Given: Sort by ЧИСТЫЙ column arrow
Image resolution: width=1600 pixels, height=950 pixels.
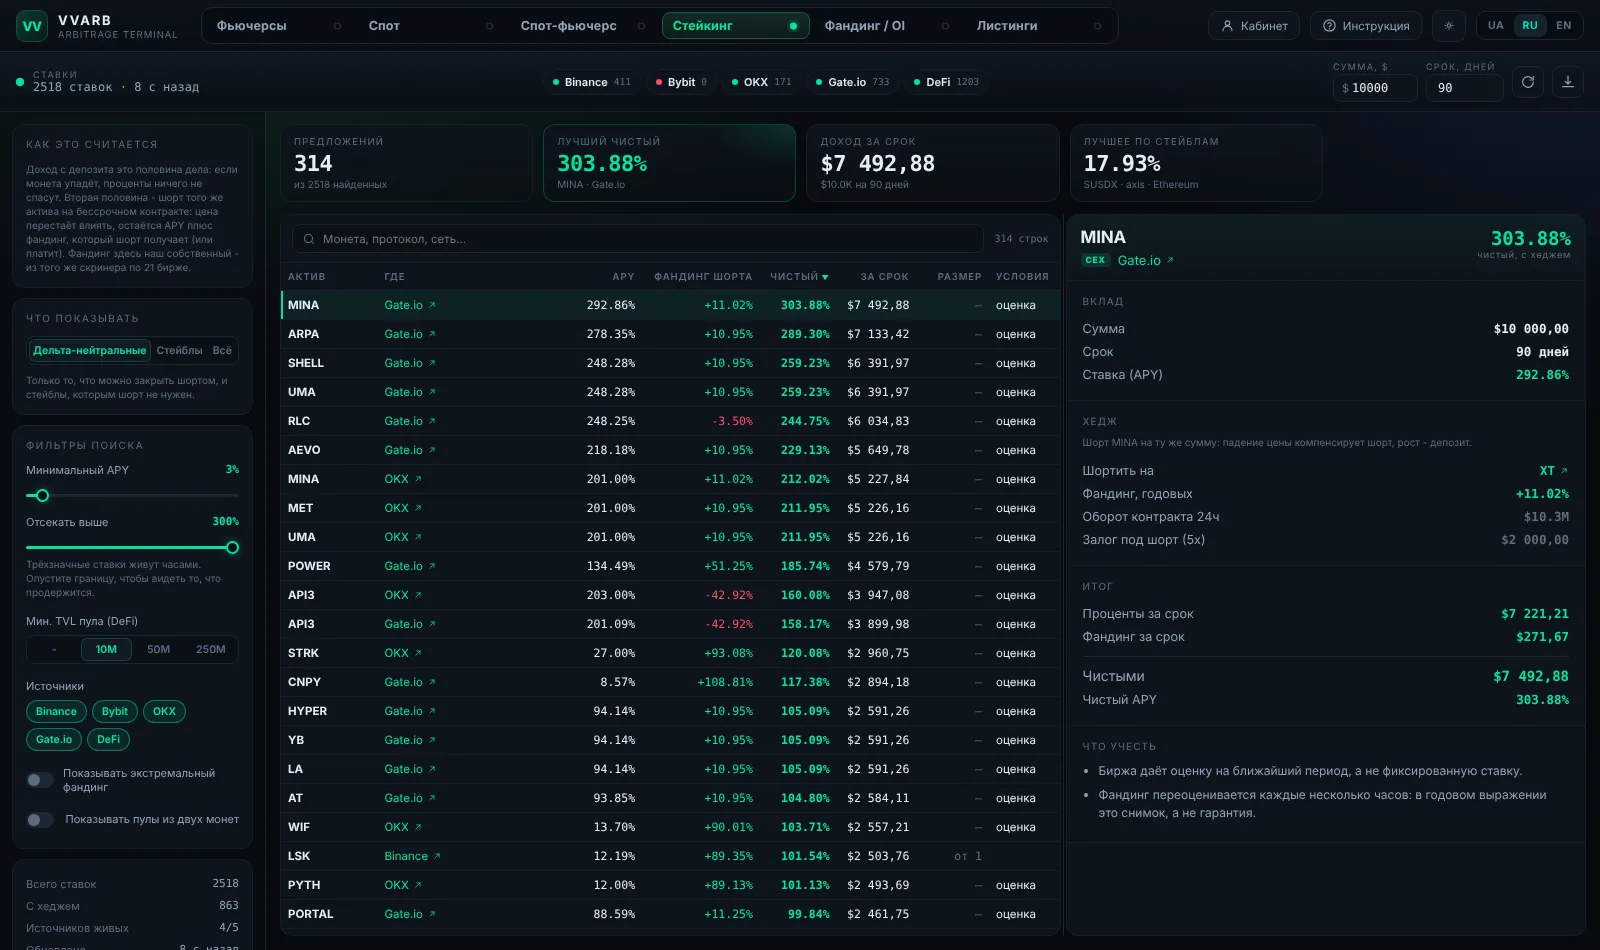Looking at the screenshot, I should 825,277.
